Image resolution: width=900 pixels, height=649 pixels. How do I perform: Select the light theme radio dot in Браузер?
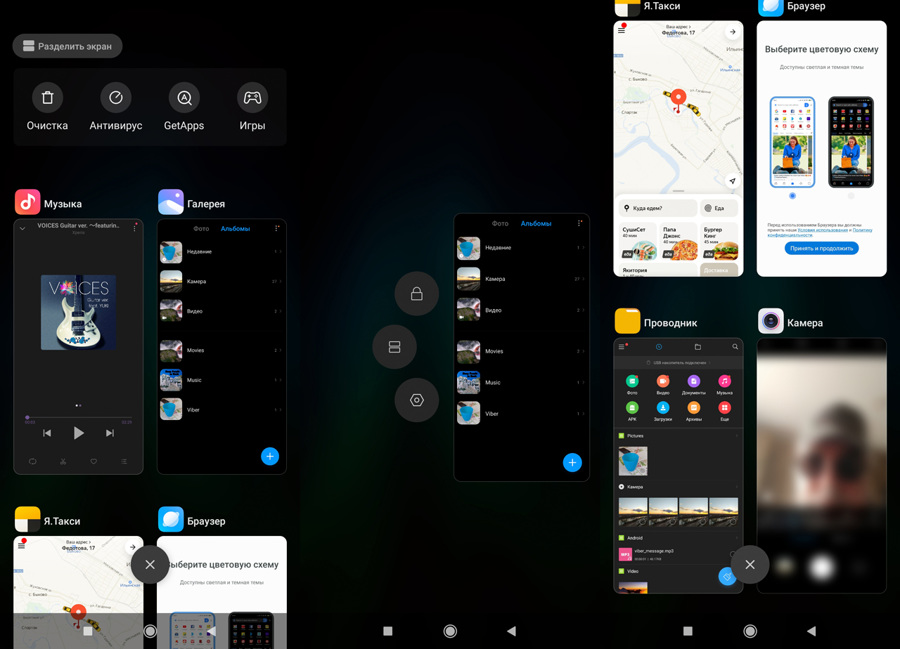[x=792, y=196]
